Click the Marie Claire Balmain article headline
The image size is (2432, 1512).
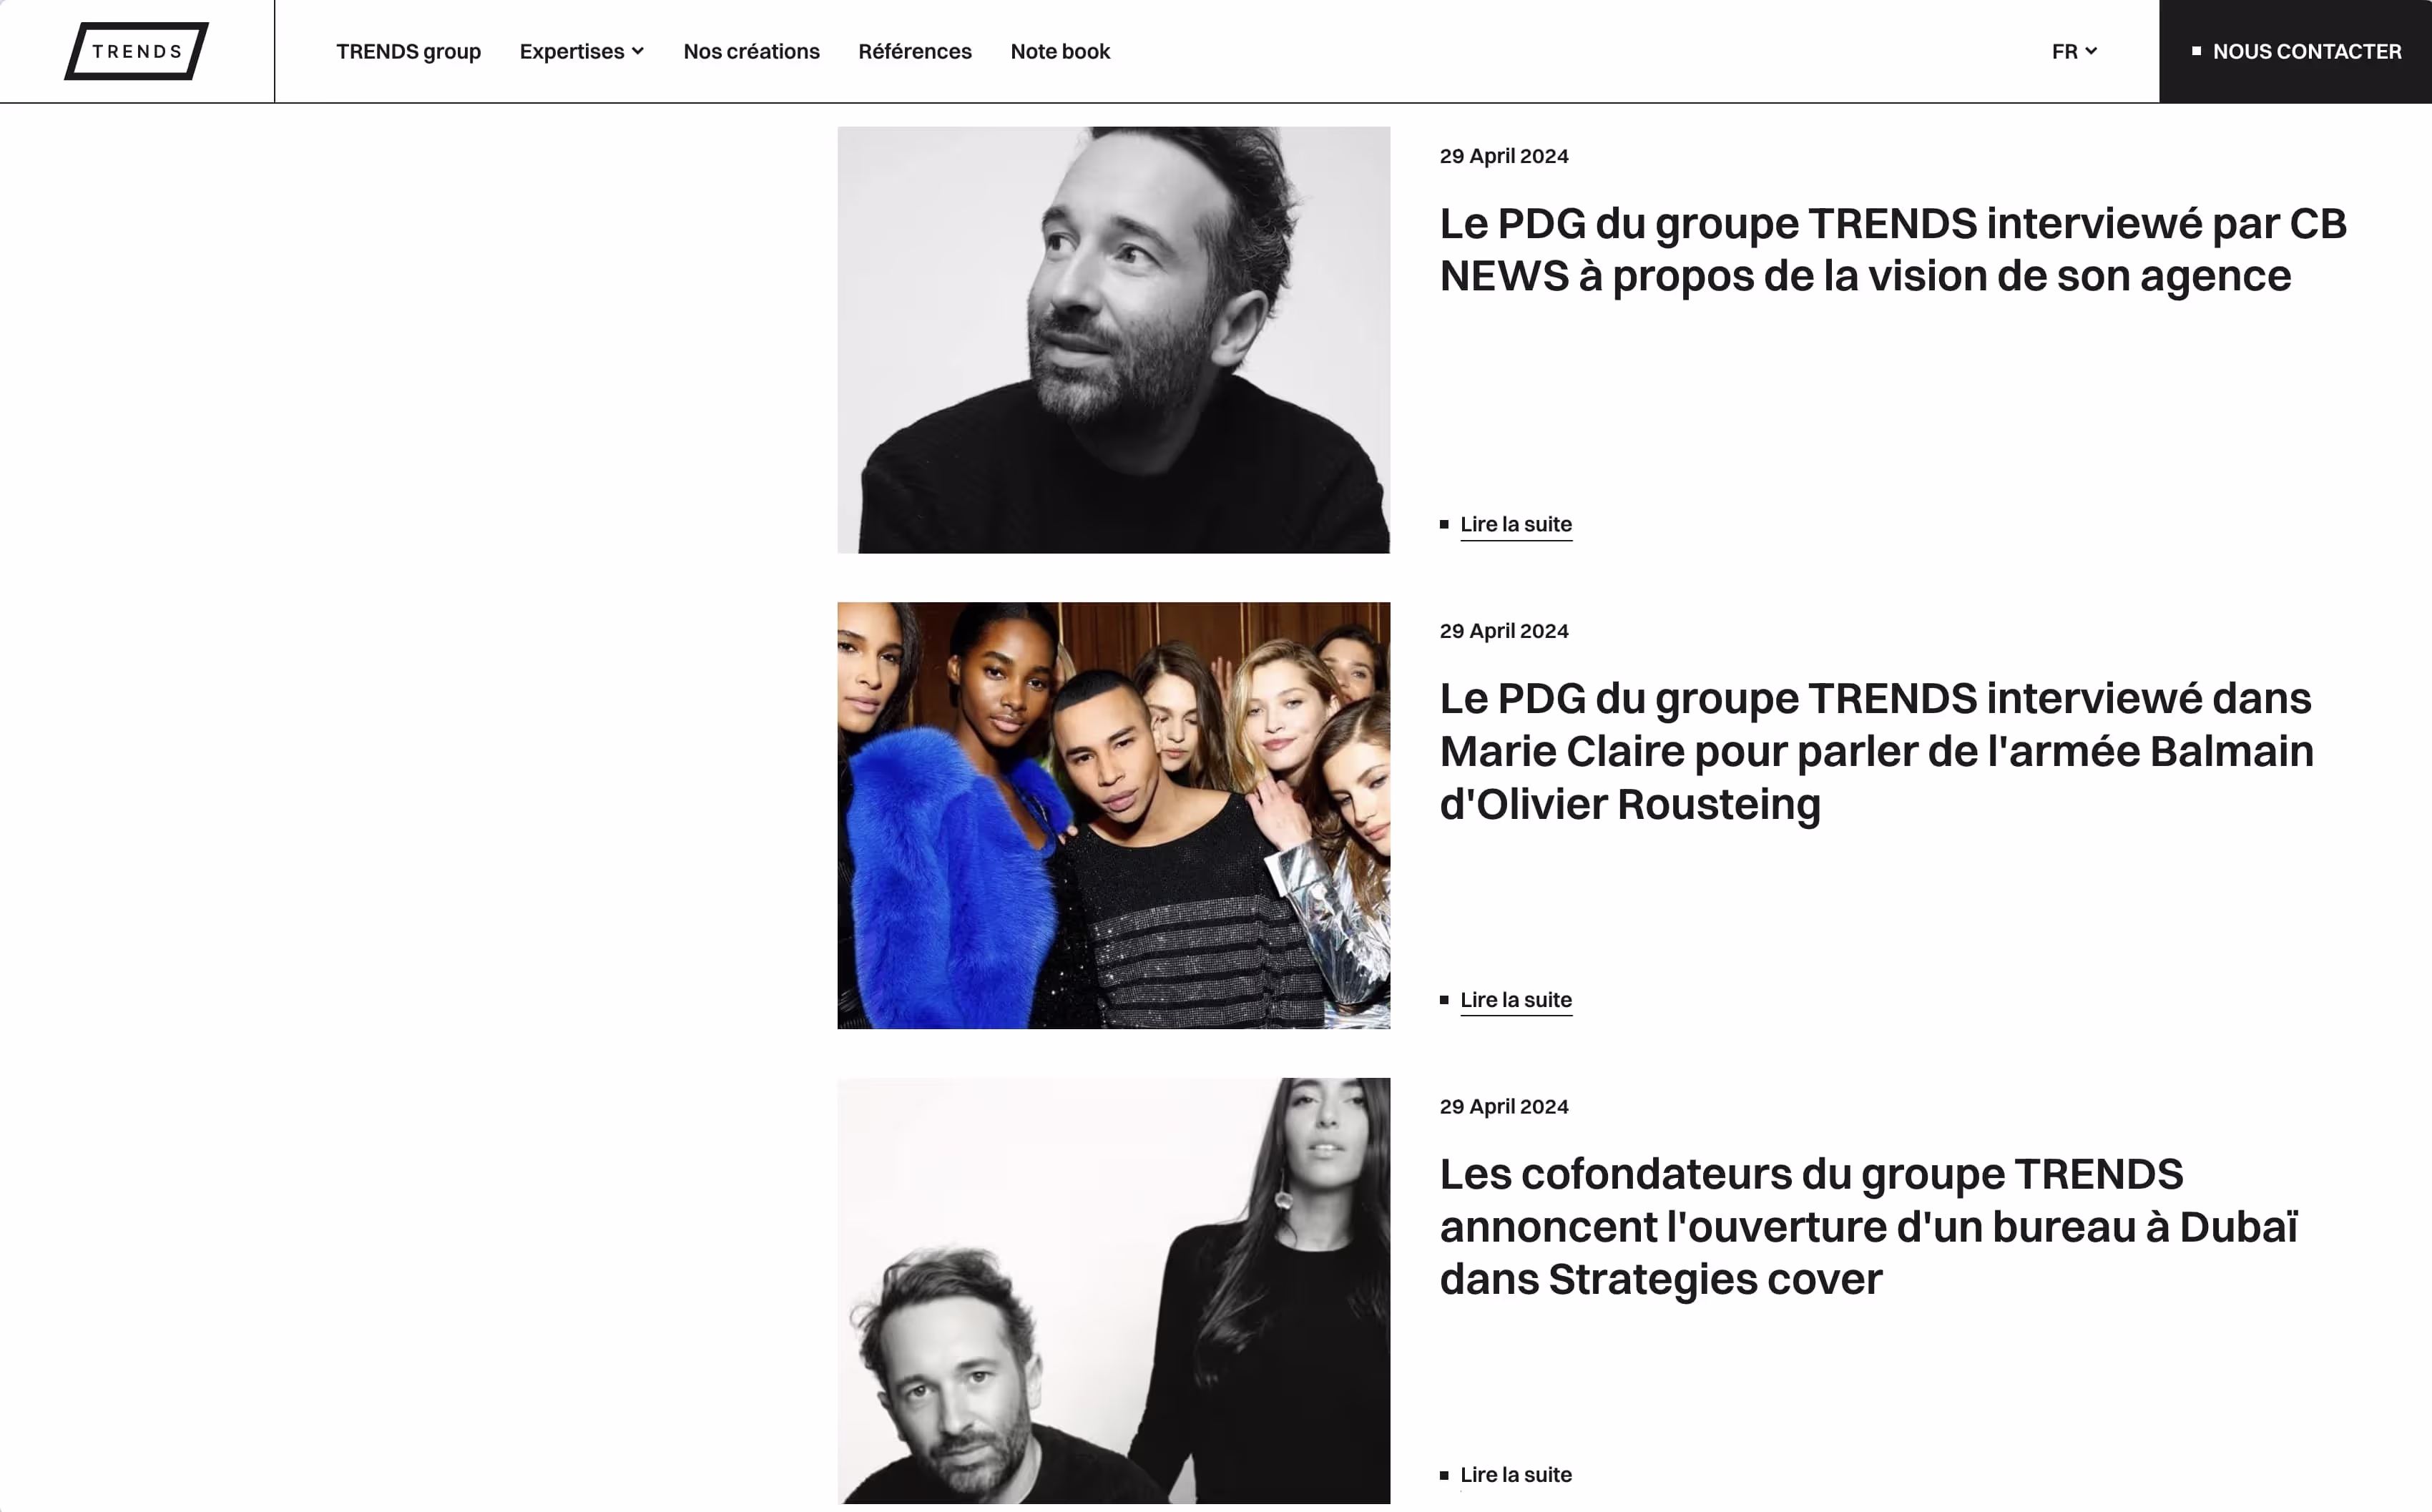pos(1877,752)
